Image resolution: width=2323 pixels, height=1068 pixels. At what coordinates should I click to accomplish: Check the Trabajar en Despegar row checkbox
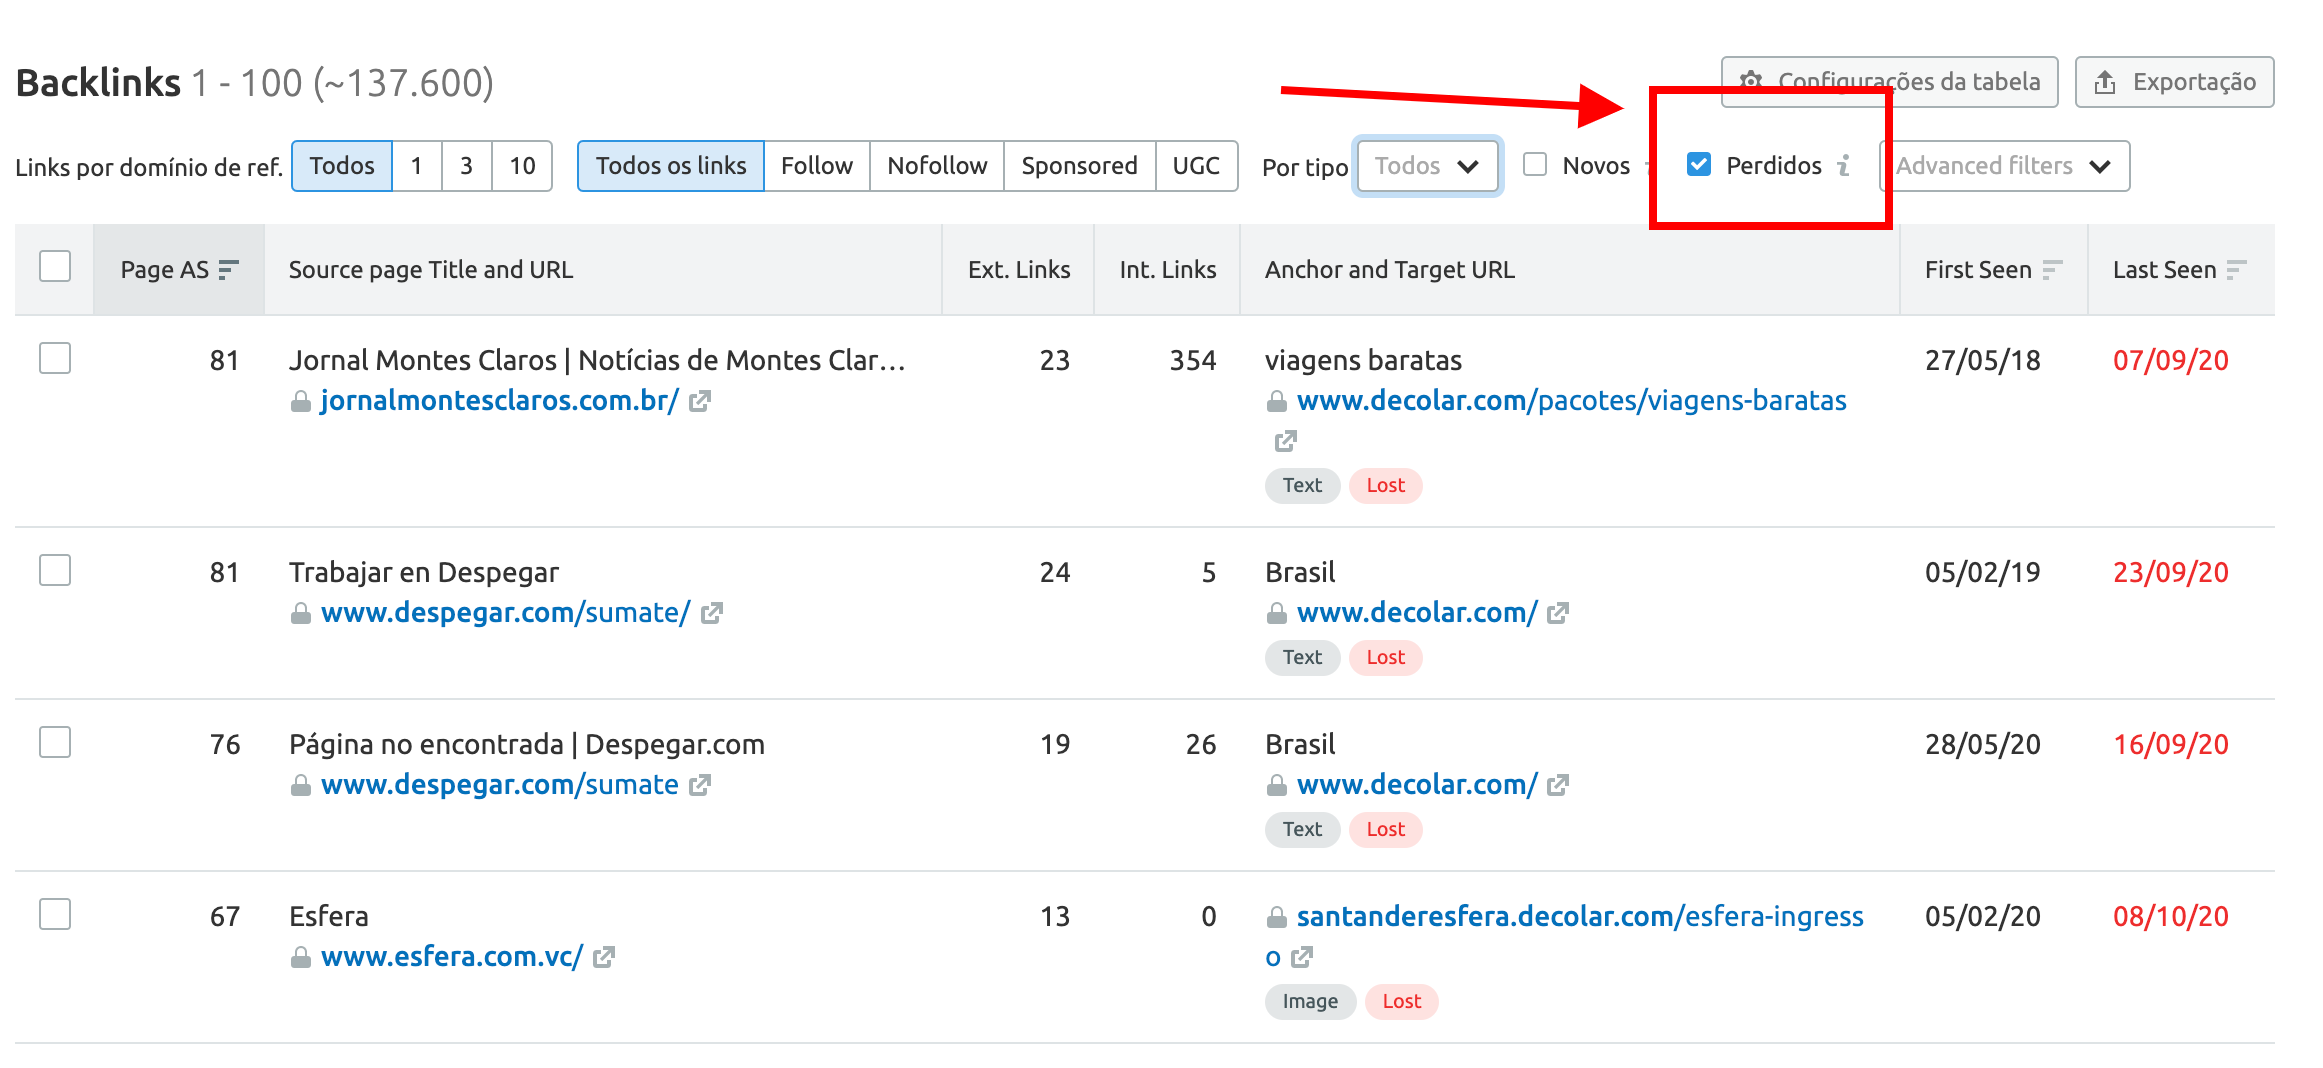pos(55,570)
